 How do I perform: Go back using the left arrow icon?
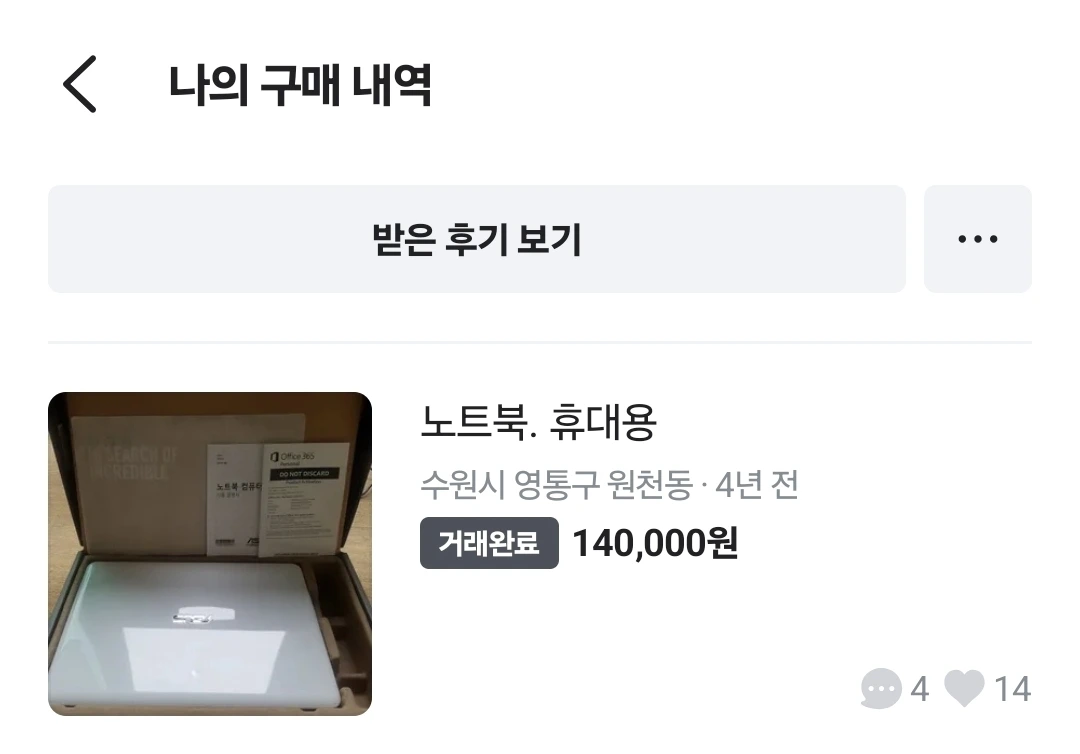coord(80,84)
